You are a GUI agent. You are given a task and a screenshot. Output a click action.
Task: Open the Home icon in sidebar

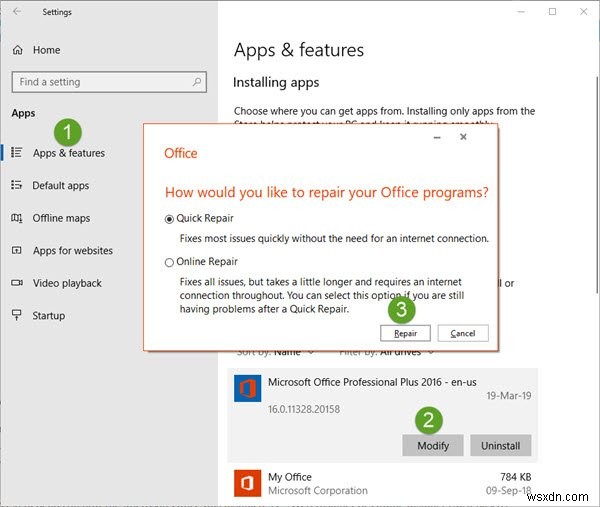(18, 50)
